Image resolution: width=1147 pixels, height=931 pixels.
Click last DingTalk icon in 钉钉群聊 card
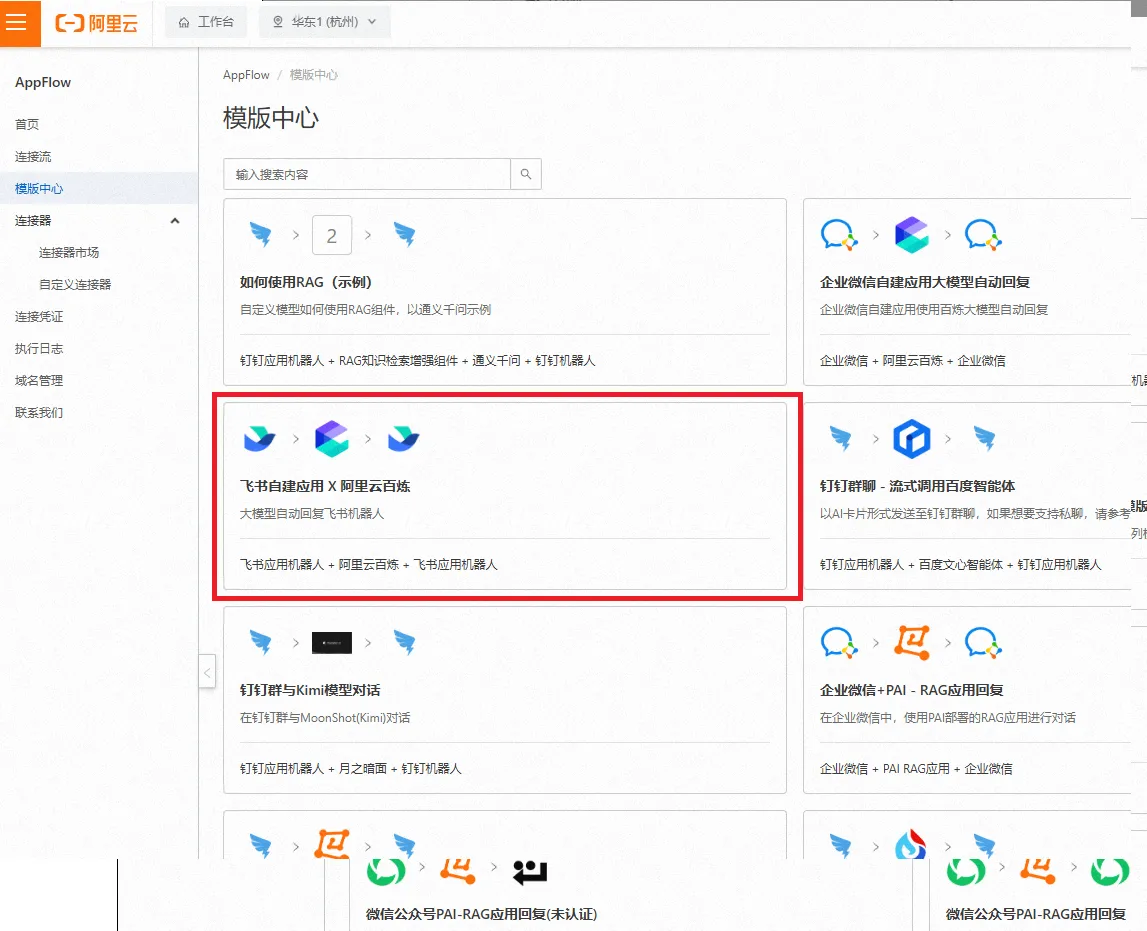click(x=985, y=439)
